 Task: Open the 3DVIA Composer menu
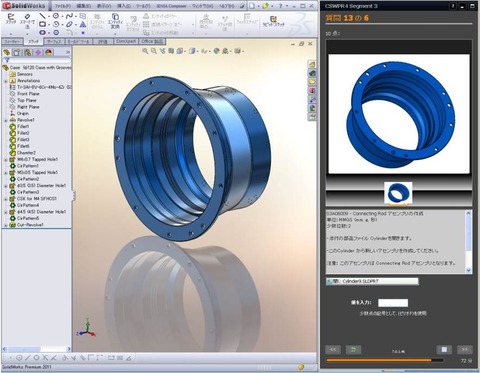click(171, 6)
